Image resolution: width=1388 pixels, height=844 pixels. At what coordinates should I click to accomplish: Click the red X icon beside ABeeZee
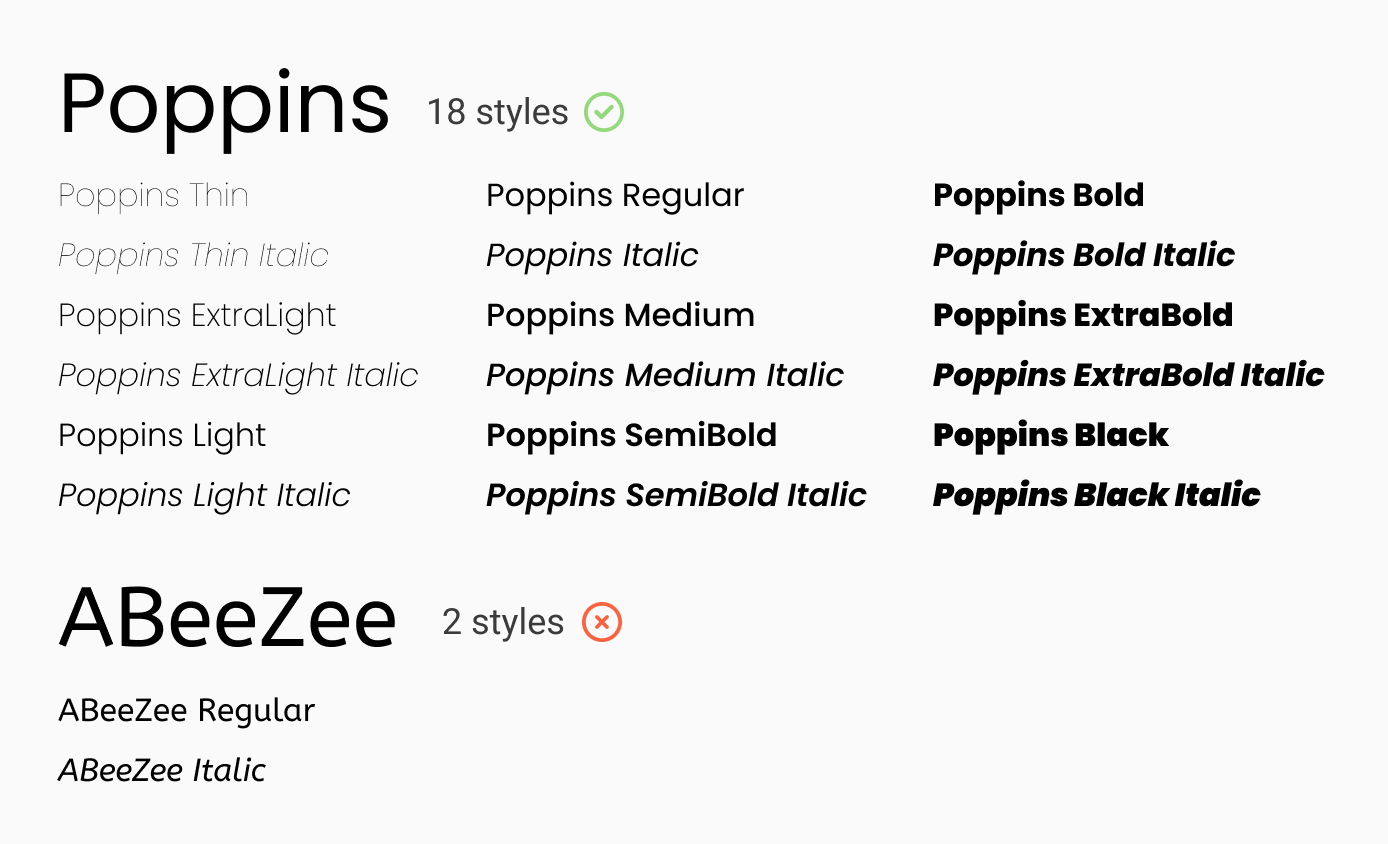[602, 622]
